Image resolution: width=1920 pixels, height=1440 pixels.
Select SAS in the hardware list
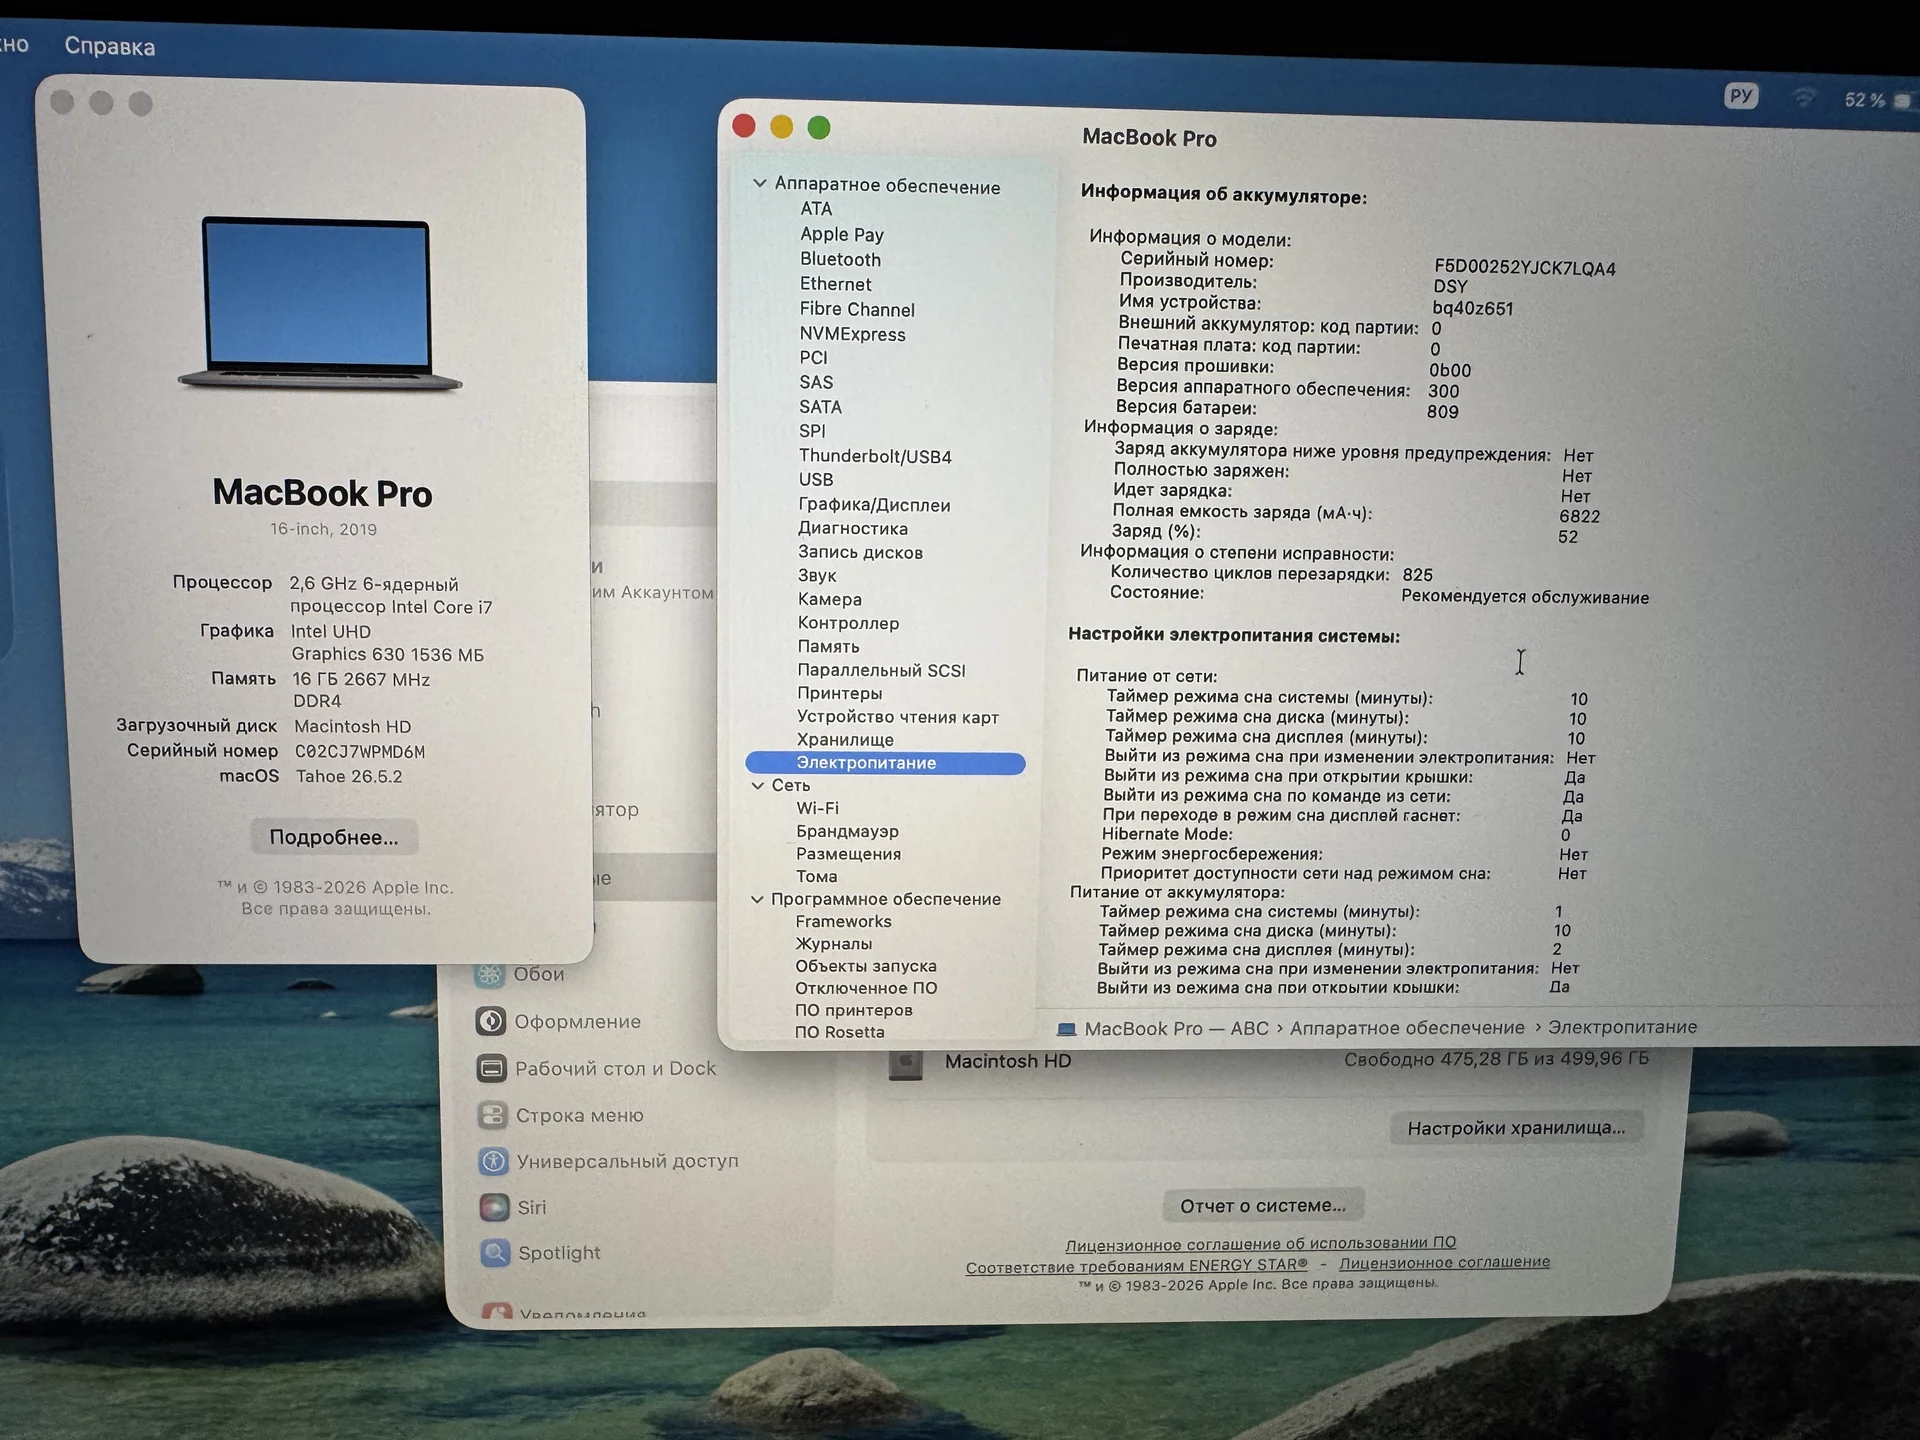click(816, 382)
